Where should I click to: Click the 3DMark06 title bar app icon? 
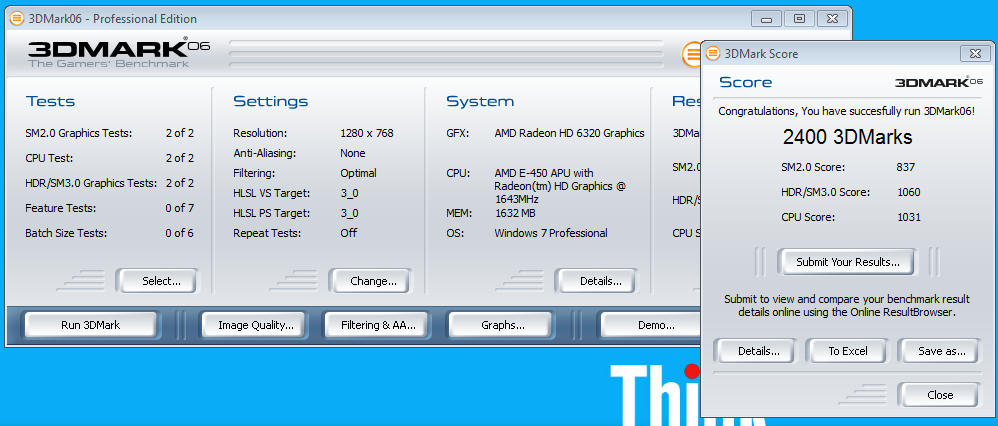pos(18,18)
